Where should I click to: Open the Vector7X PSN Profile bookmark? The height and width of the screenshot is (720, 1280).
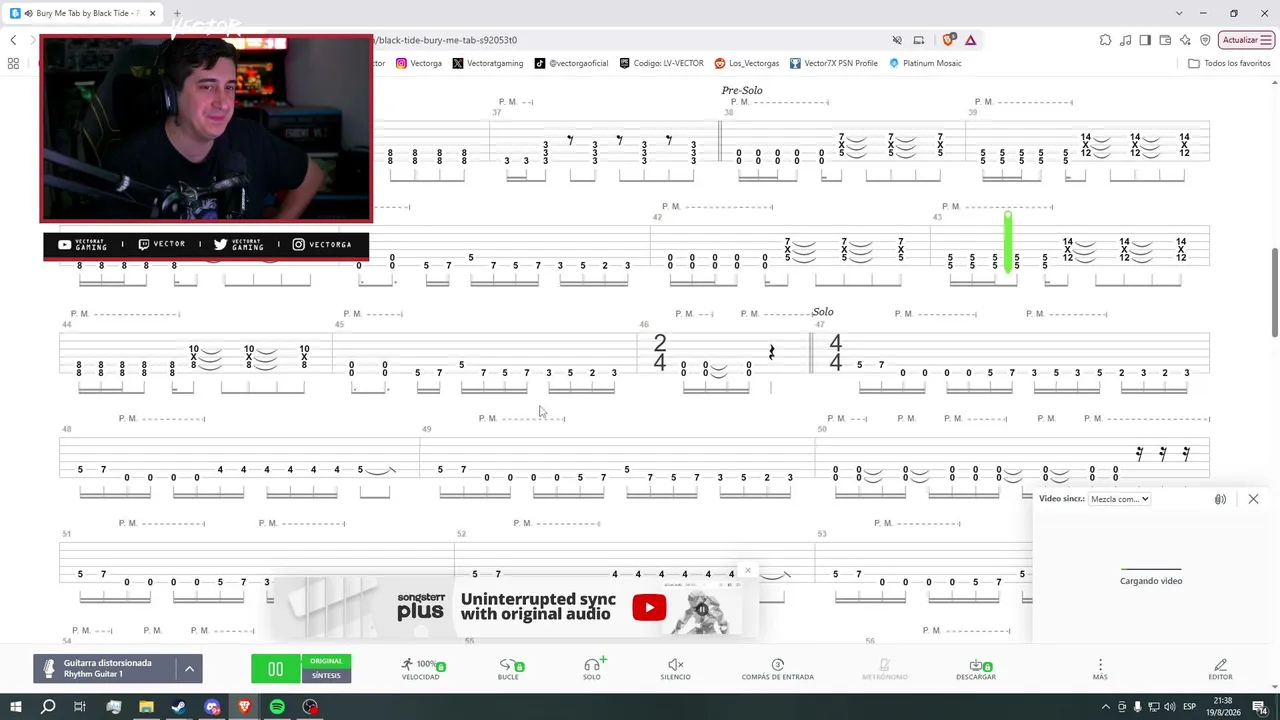coord(834,63)
